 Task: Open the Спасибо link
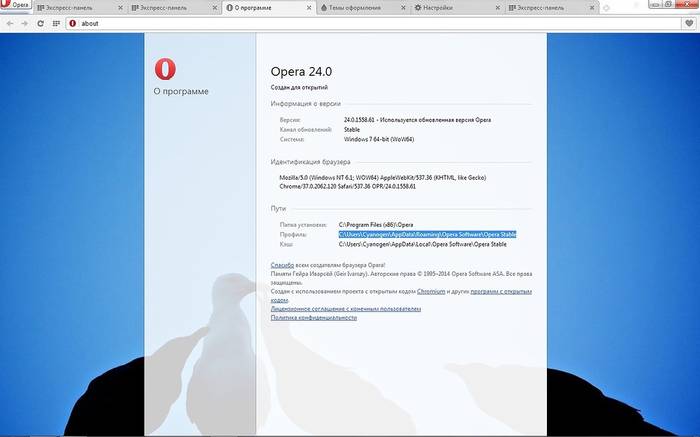(x=281, y=266)
